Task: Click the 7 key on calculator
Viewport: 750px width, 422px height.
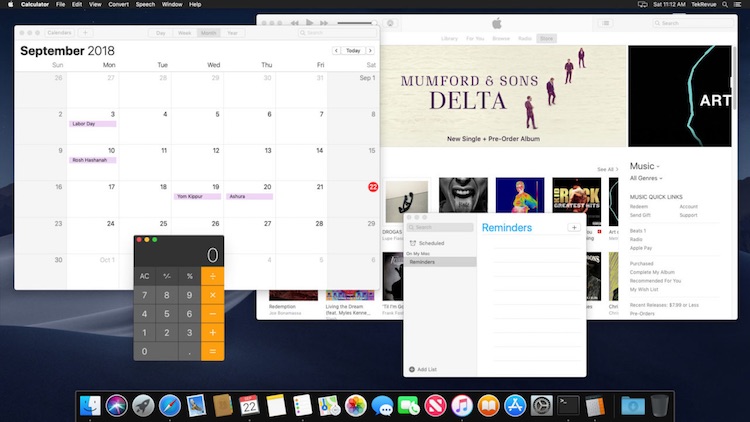Action: point(144,295)
